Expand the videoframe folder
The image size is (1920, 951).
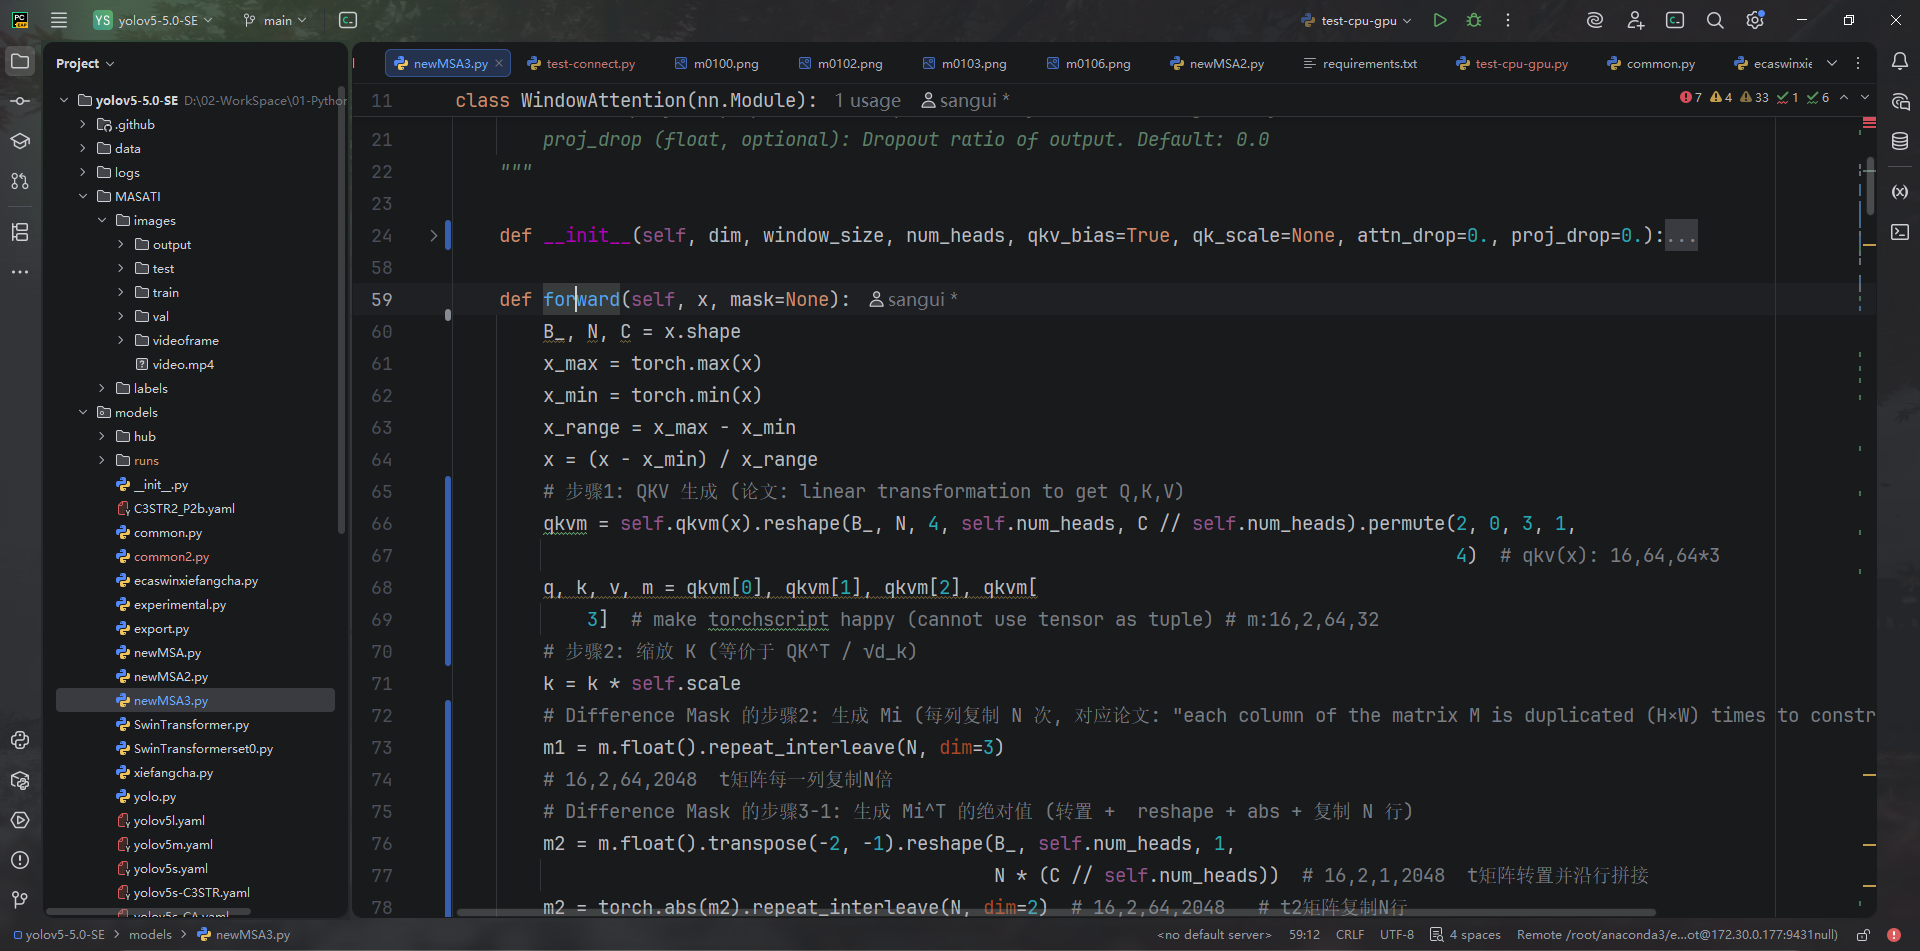pos(121,340)
